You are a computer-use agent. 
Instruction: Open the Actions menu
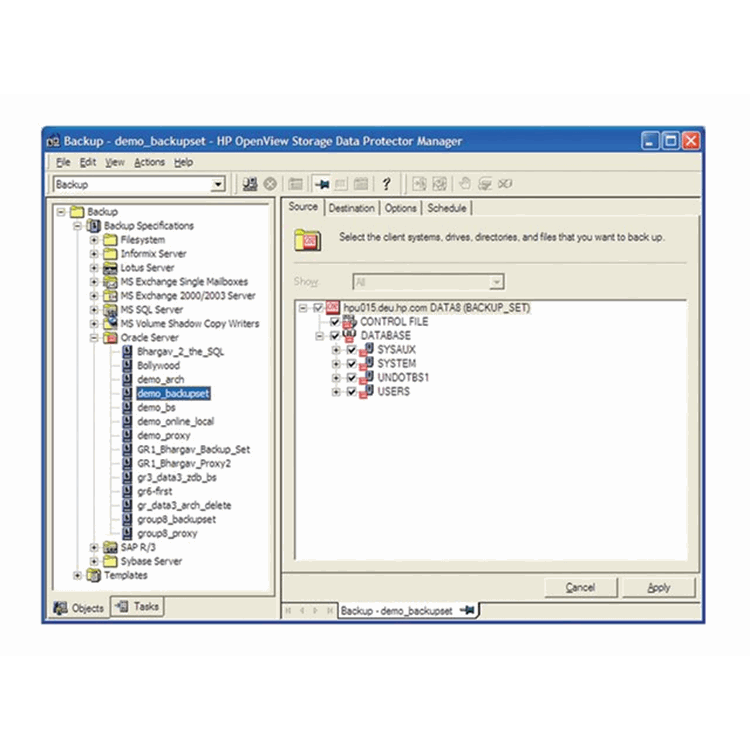(149, 162)
